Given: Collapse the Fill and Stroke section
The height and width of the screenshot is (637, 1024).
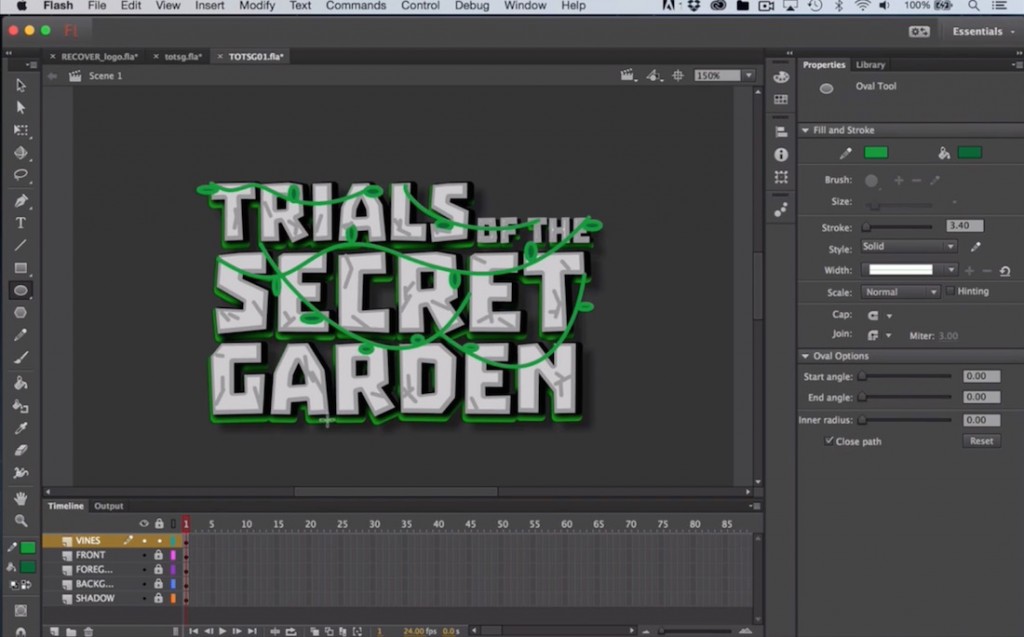Looking at the screenshot, I should 806,130.
